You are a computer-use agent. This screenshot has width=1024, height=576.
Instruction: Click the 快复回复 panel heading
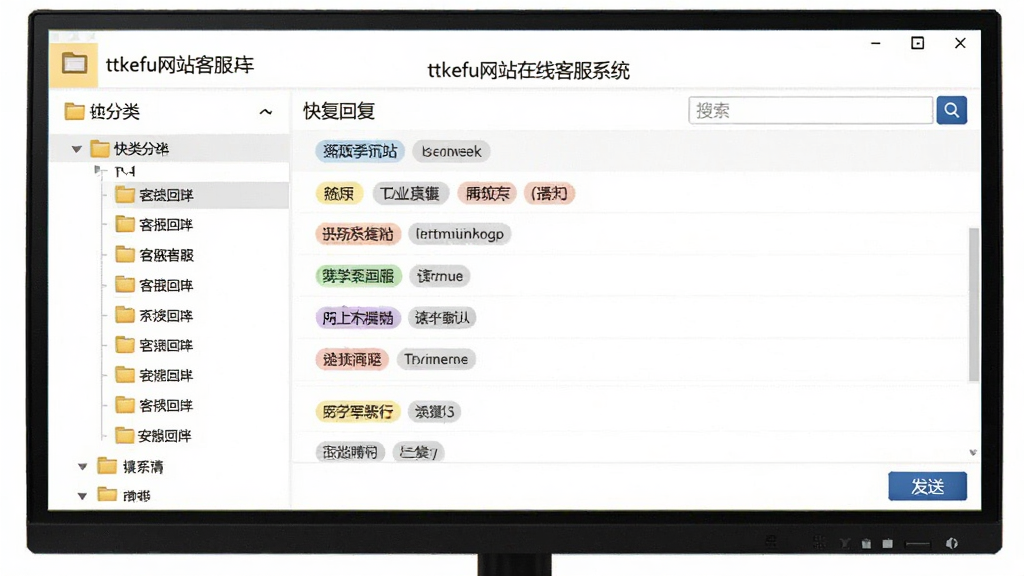click(x=339, y=111)
